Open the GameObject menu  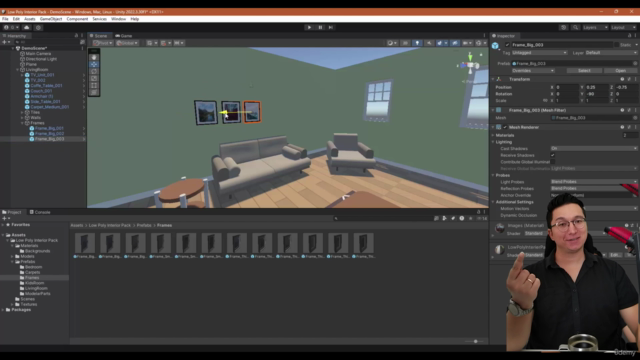click(x=51, y=19)
